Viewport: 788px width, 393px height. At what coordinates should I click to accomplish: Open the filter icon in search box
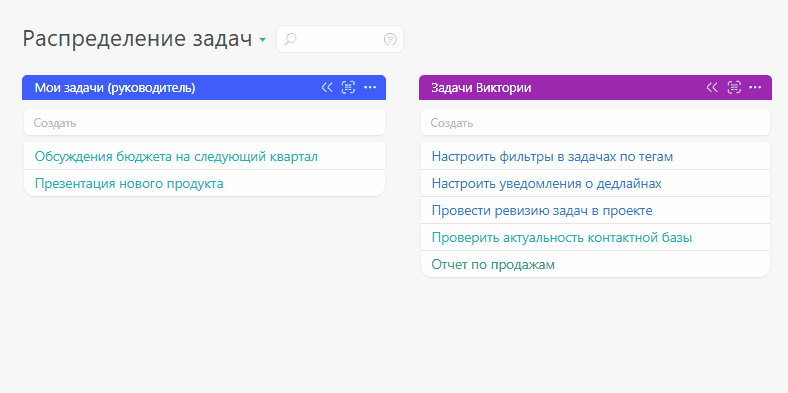pos(390,39)
